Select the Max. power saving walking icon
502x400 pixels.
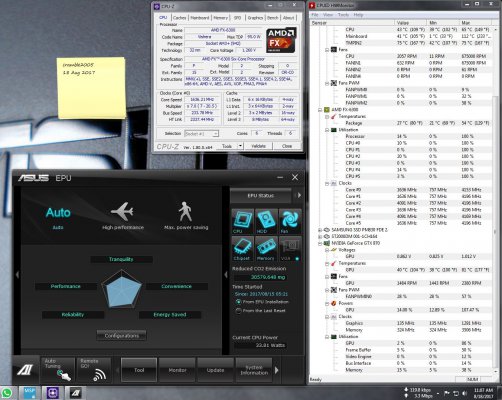click(x=185, y=211)
